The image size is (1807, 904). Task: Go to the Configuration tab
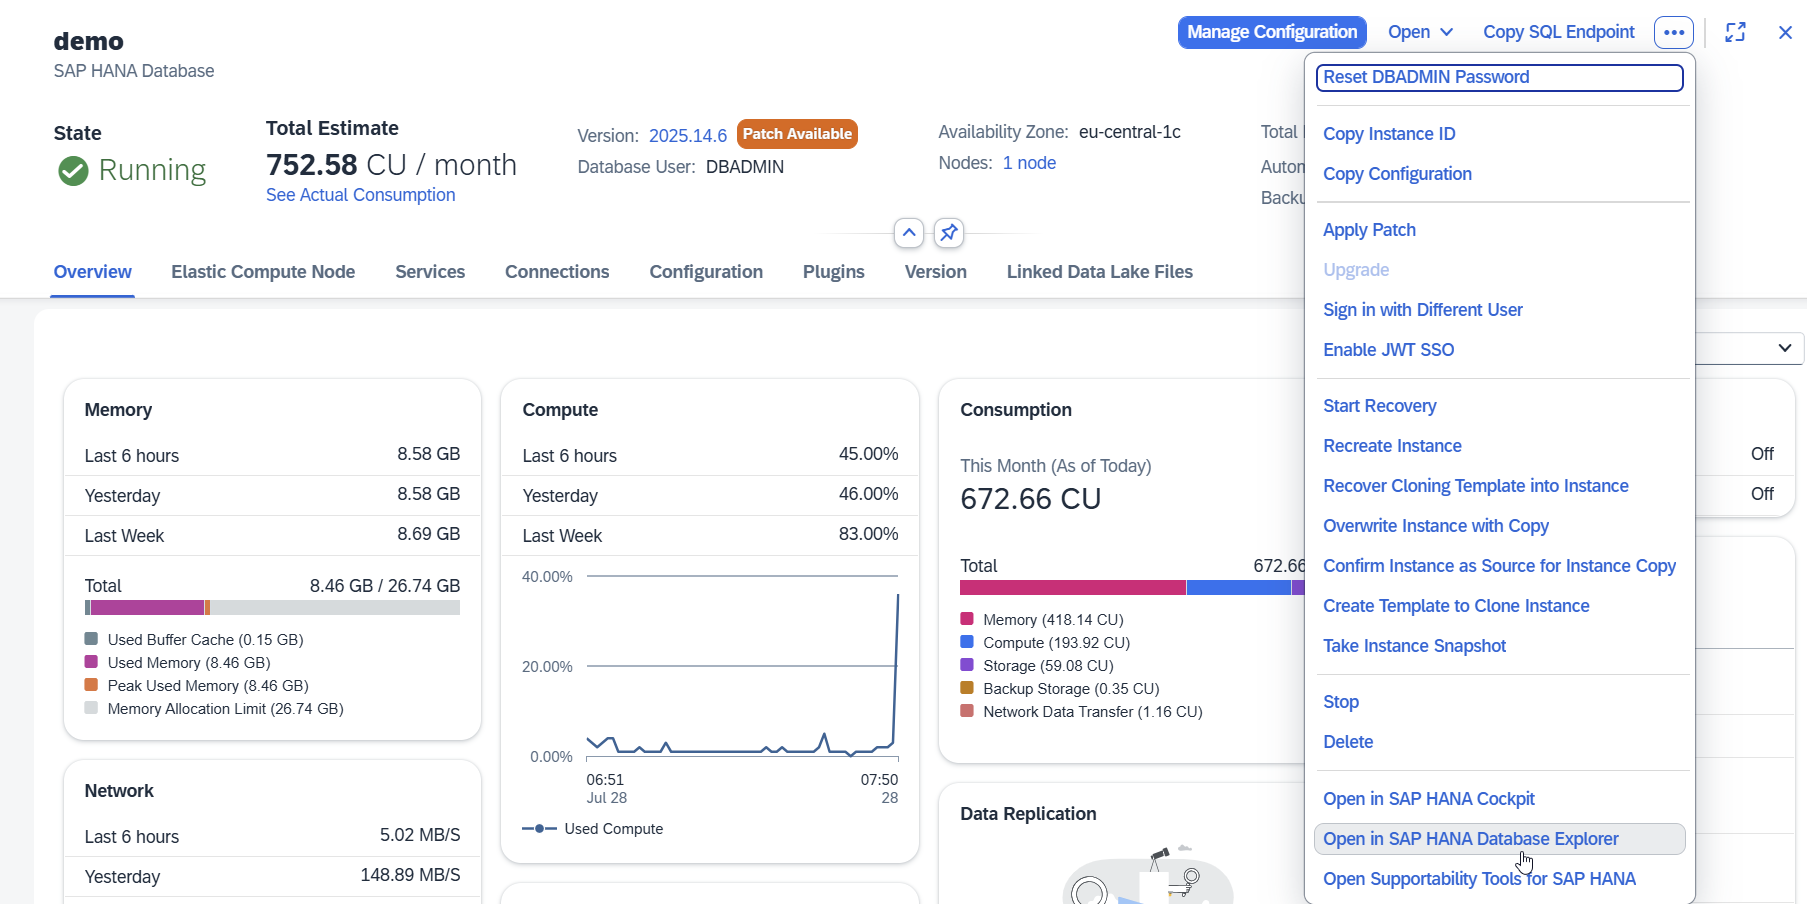point(706,272)
